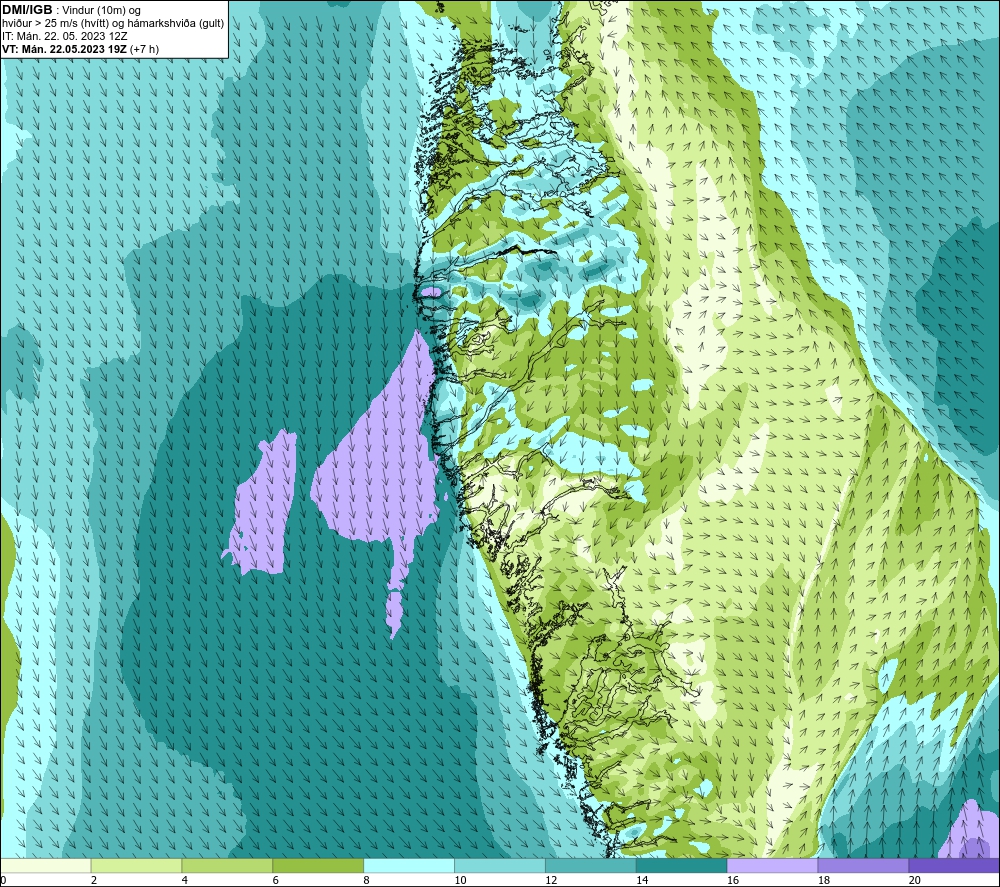Click the 14–16 m/s dark teal legend swatch
This screenshot has width=1000, height=887.
[682, 865]
